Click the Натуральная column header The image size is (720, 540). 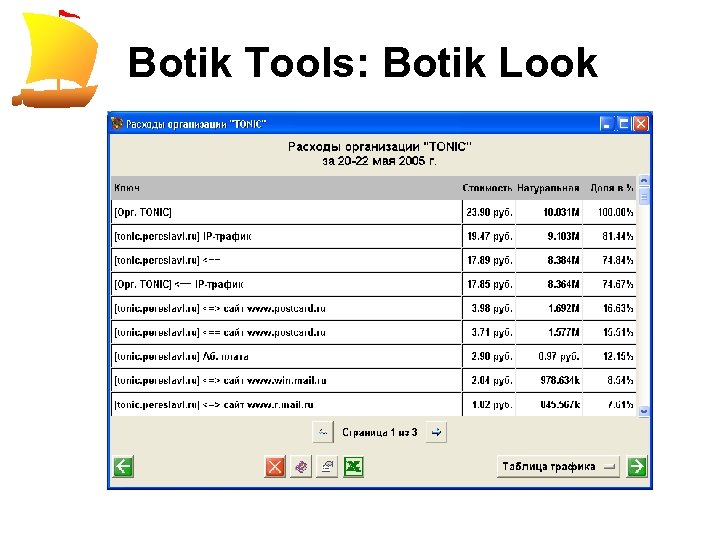coord(548,188)
